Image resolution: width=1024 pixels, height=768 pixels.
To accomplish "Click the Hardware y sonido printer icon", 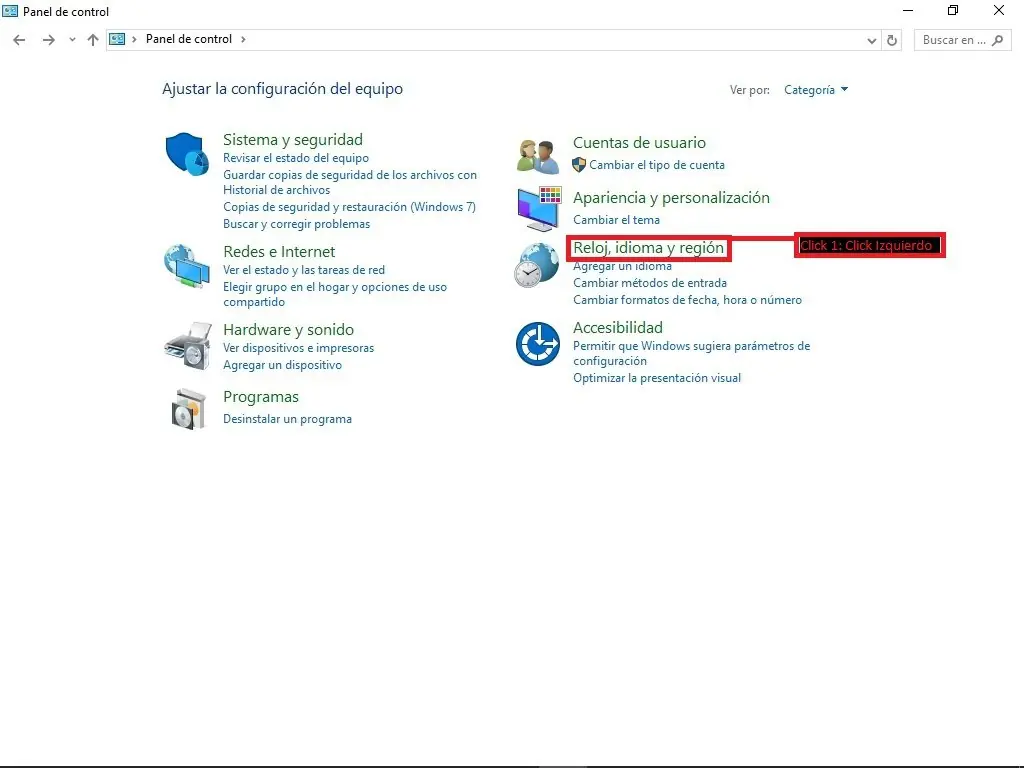I will [x=188, y=345].
